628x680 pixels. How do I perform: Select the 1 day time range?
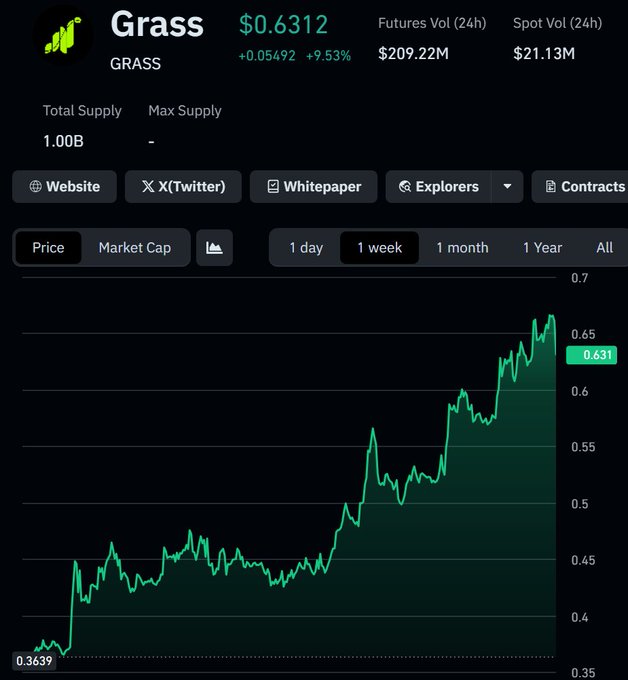(x=306, y=248)
